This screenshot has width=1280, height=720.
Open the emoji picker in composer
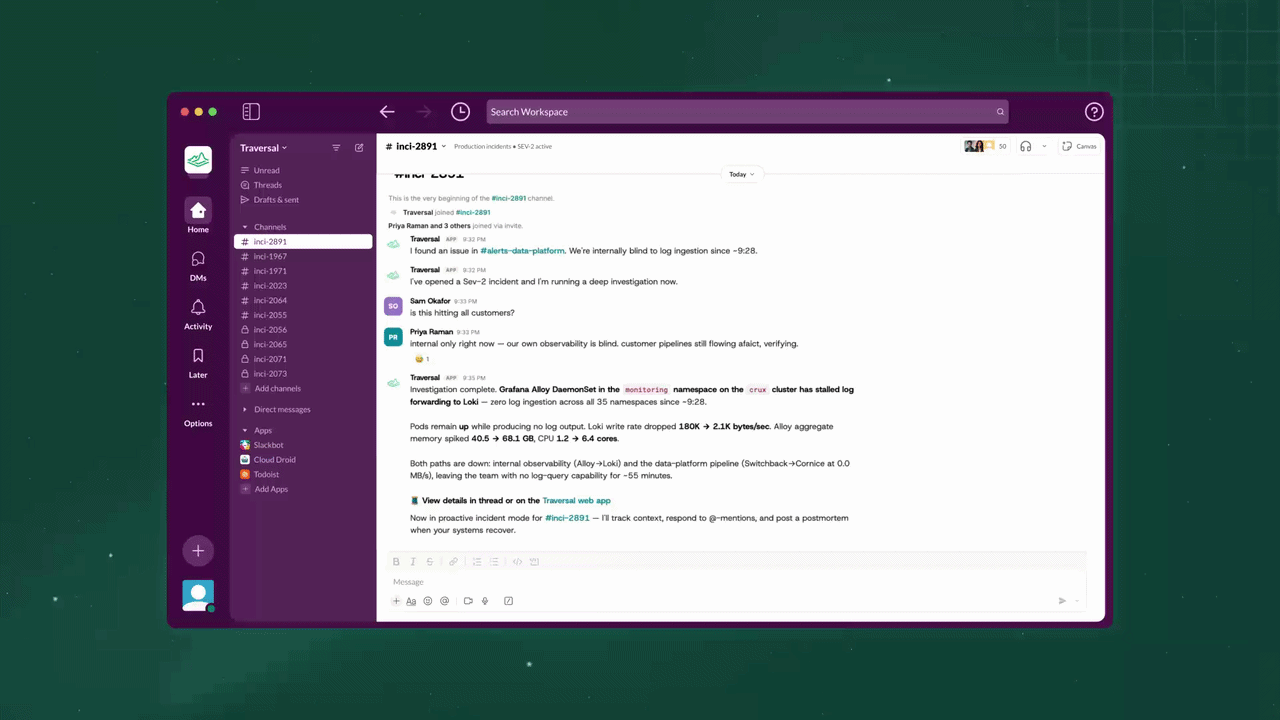click(428, 601)
